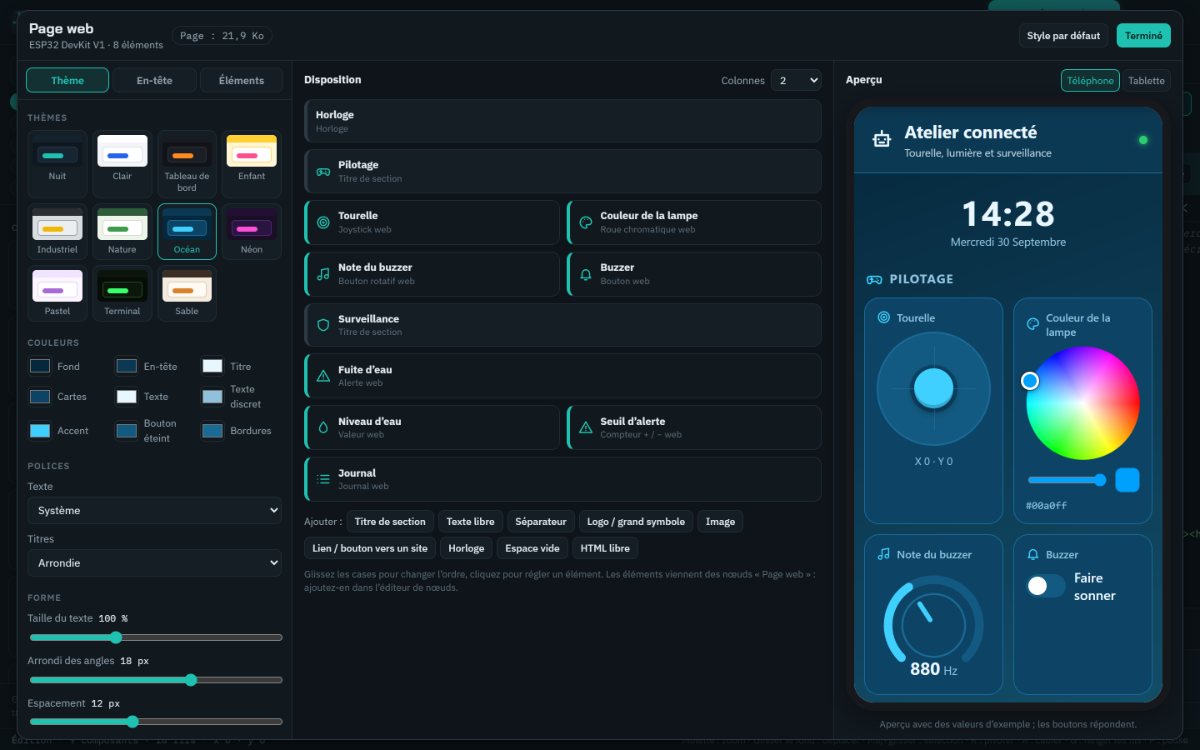Choose the Enfant theme thumbnail
This screenshot has height=750, width=1200.
pyautogui.click(x=252, y=163)
